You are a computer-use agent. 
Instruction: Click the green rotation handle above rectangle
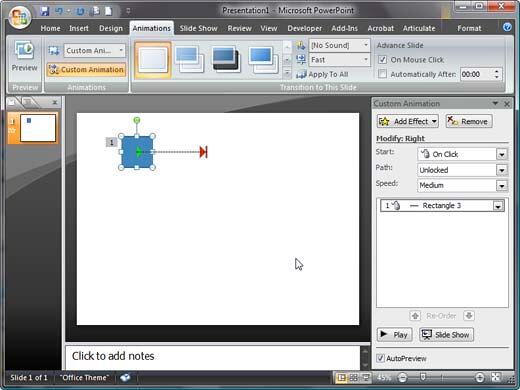tap(137, 120)
